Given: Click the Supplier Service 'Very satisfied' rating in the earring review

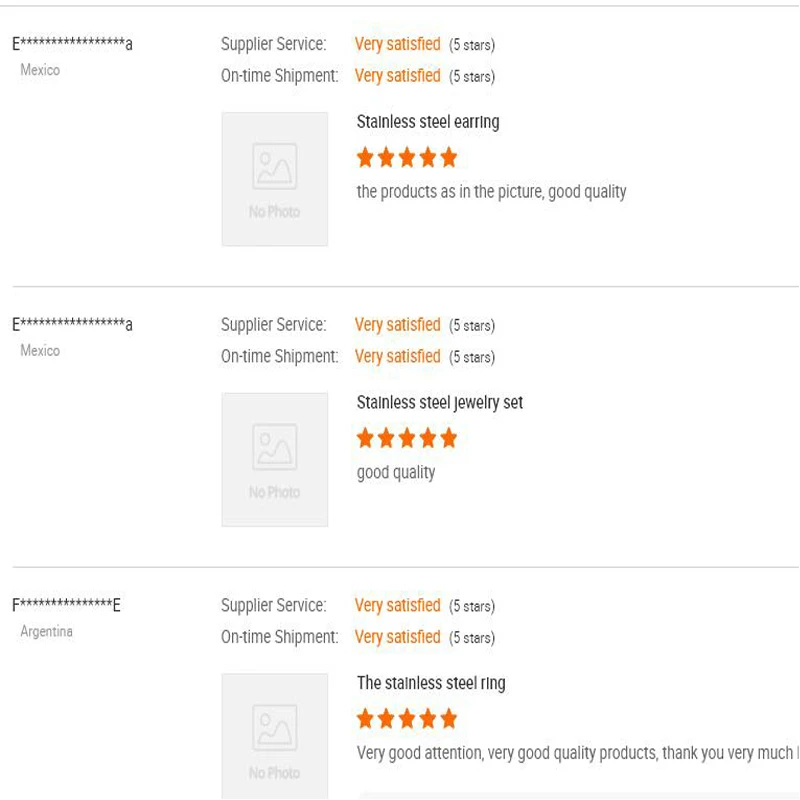Looking at the screenshot, I should (398, 44).
